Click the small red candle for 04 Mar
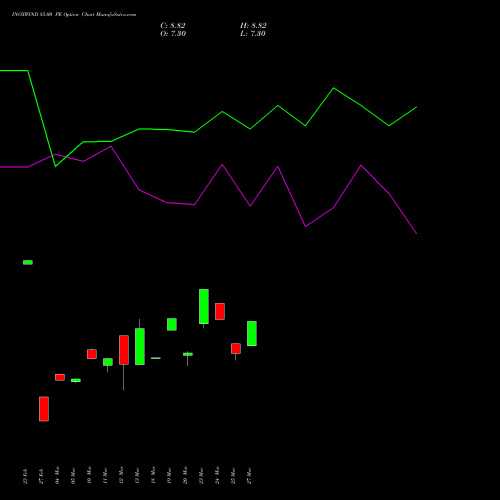This screenshot has height=500, width=500. point(60,377)
